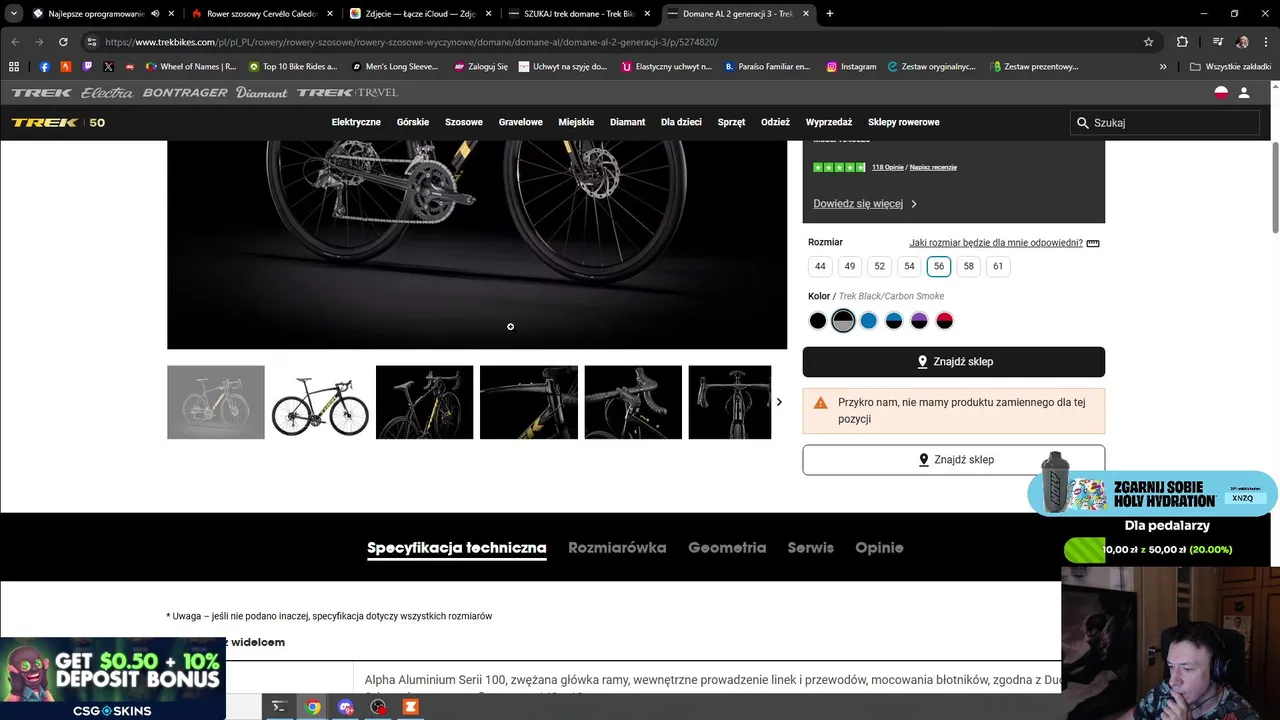Open the 118 Opinie link
Image resolution: width=1280 pixels, height=720 pixels.
[887, 167]
